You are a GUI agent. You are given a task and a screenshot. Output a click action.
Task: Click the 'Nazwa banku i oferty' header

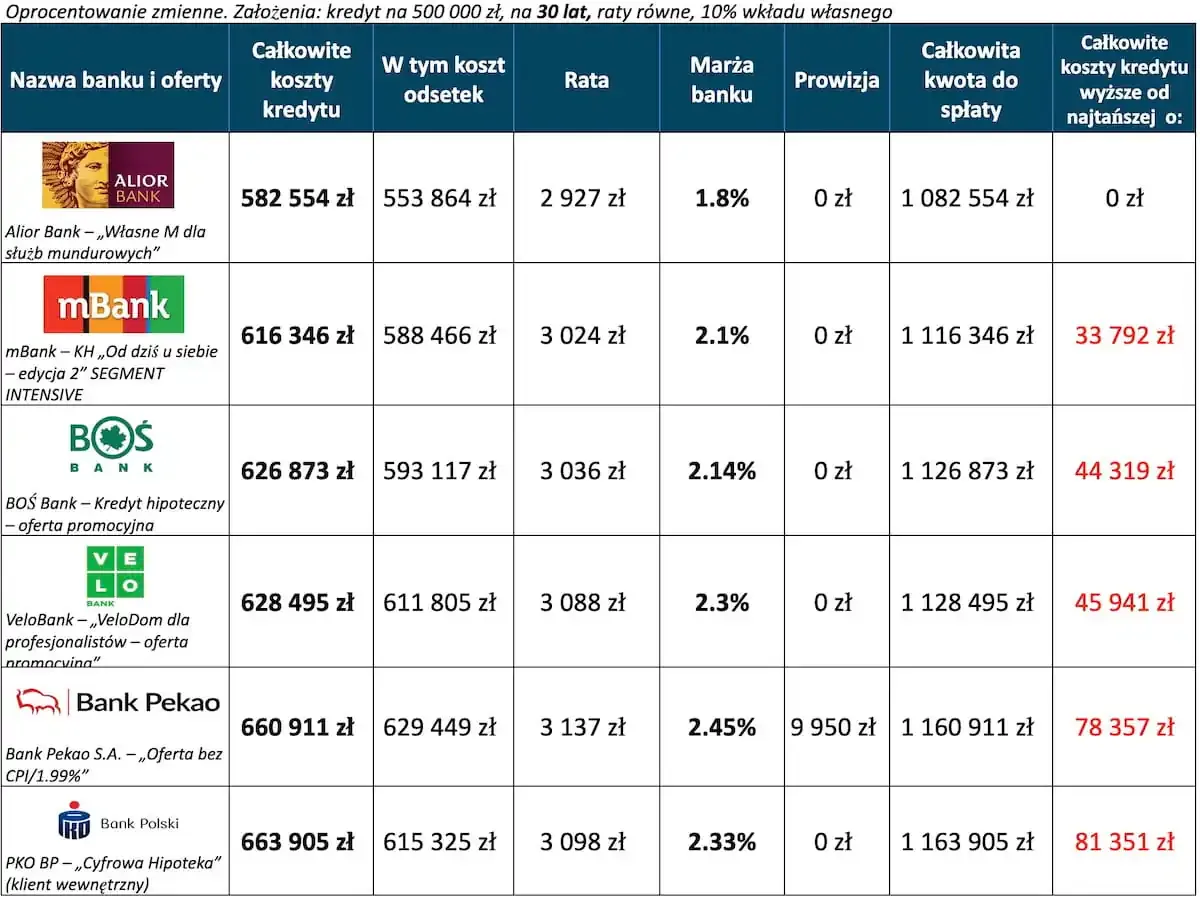(x=115, y=80)
